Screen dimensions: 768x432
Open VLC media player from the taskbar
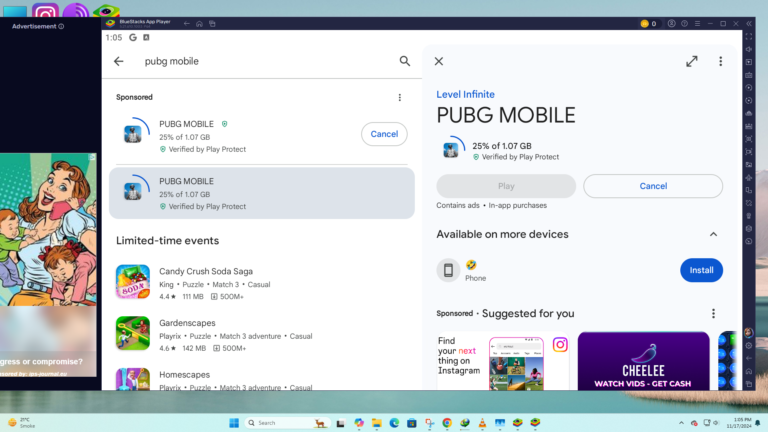tap(482, 423)
